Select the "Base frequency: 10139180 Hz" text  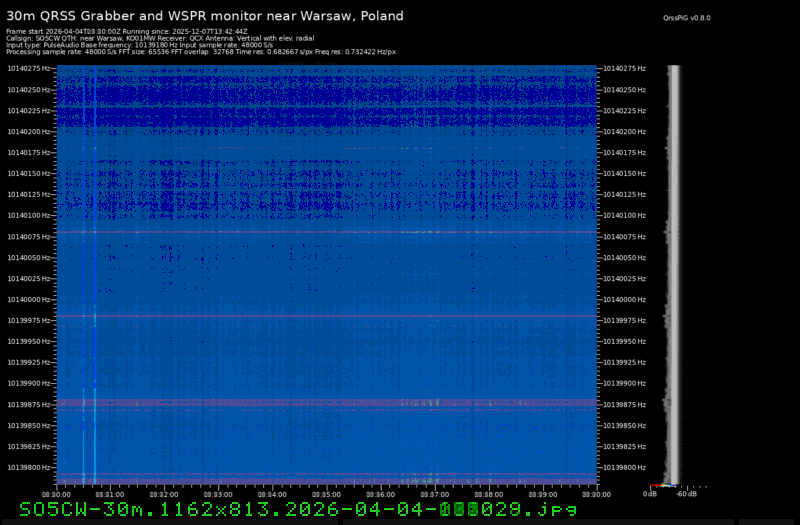(x=129, y=45)
